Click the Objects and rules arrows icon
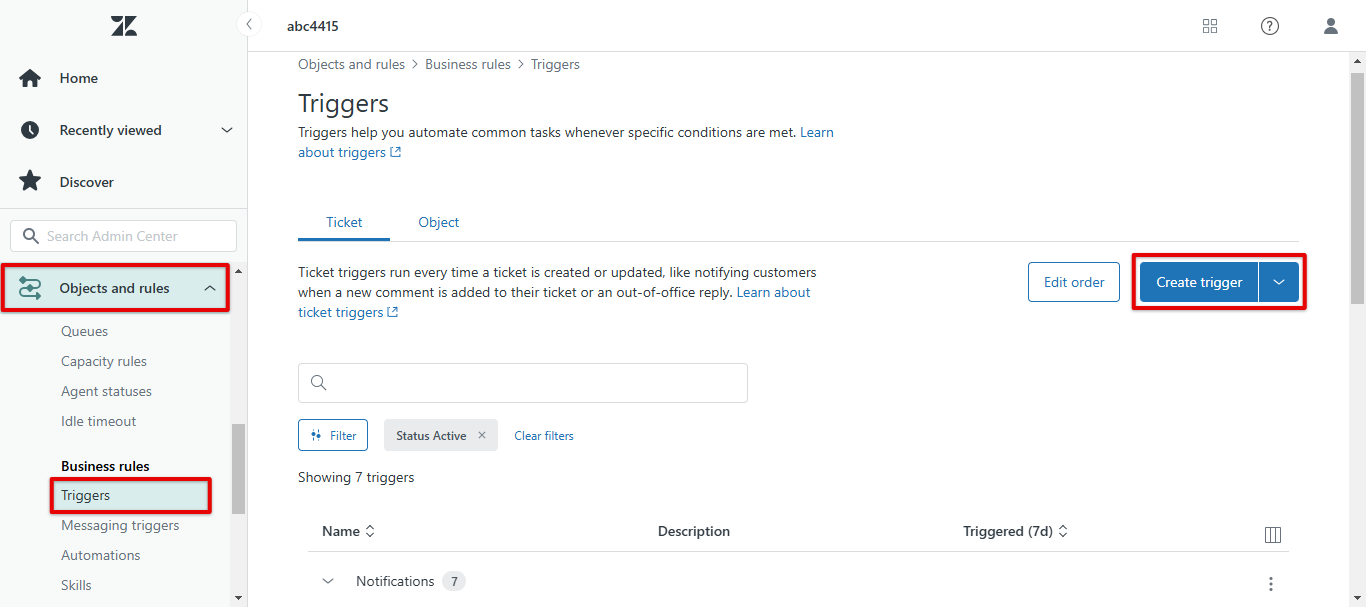 click(x=30, y=288)
